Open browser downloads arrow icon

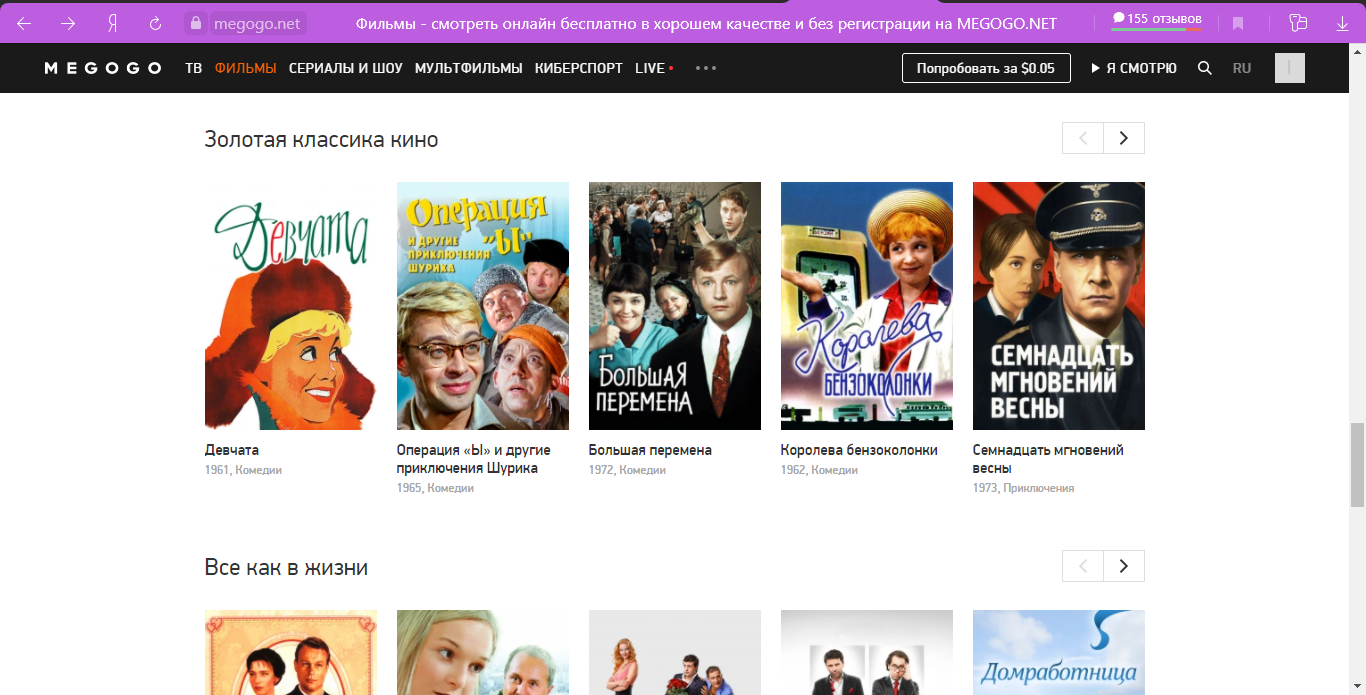pos(1342,23)
